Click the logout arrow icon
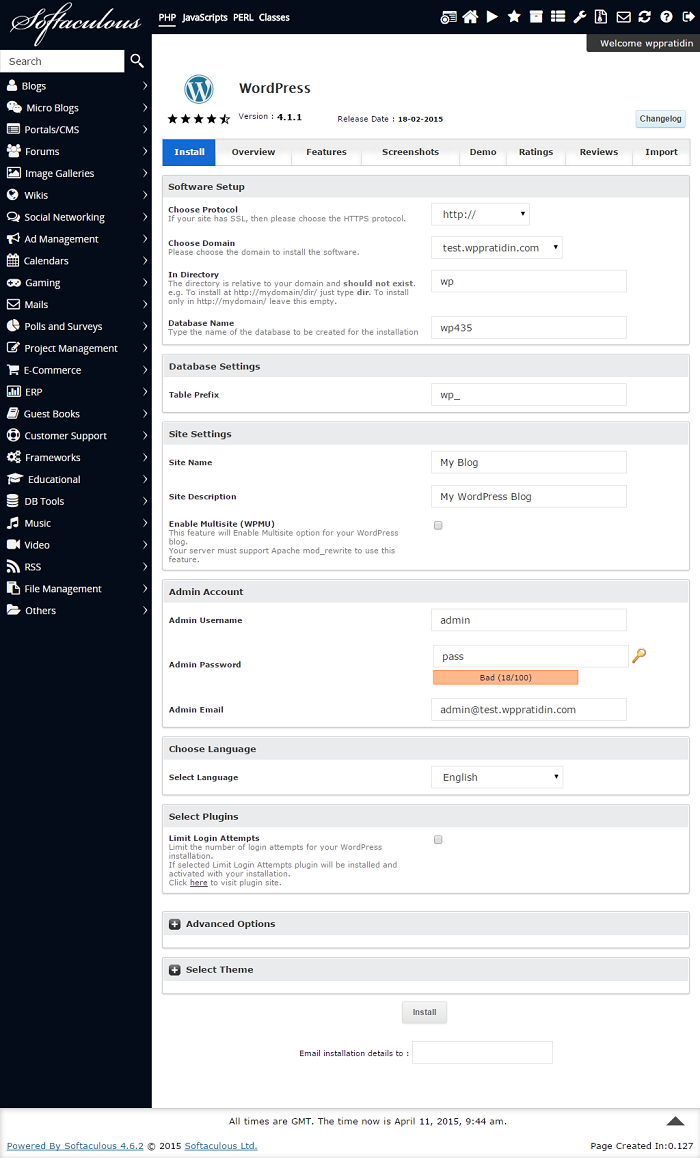The image size is (700, 1162). [687, 17]
